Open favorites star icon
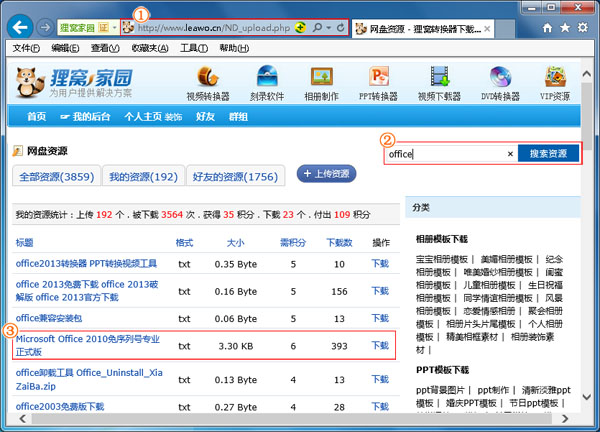This screenshot has width=600, height=432. click(565, 28)
